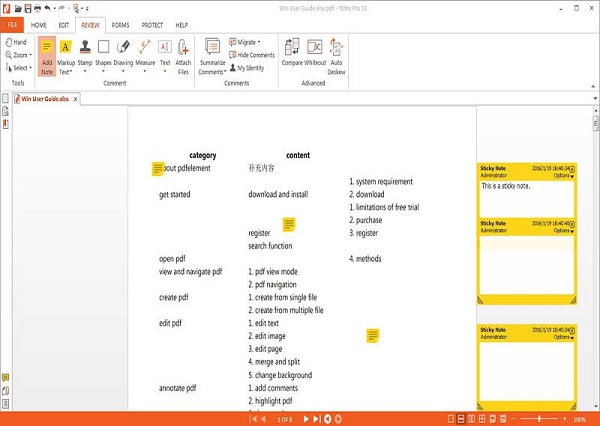Expand the Shapes dropdown arrow
The image size is (600, 426).
103,71
